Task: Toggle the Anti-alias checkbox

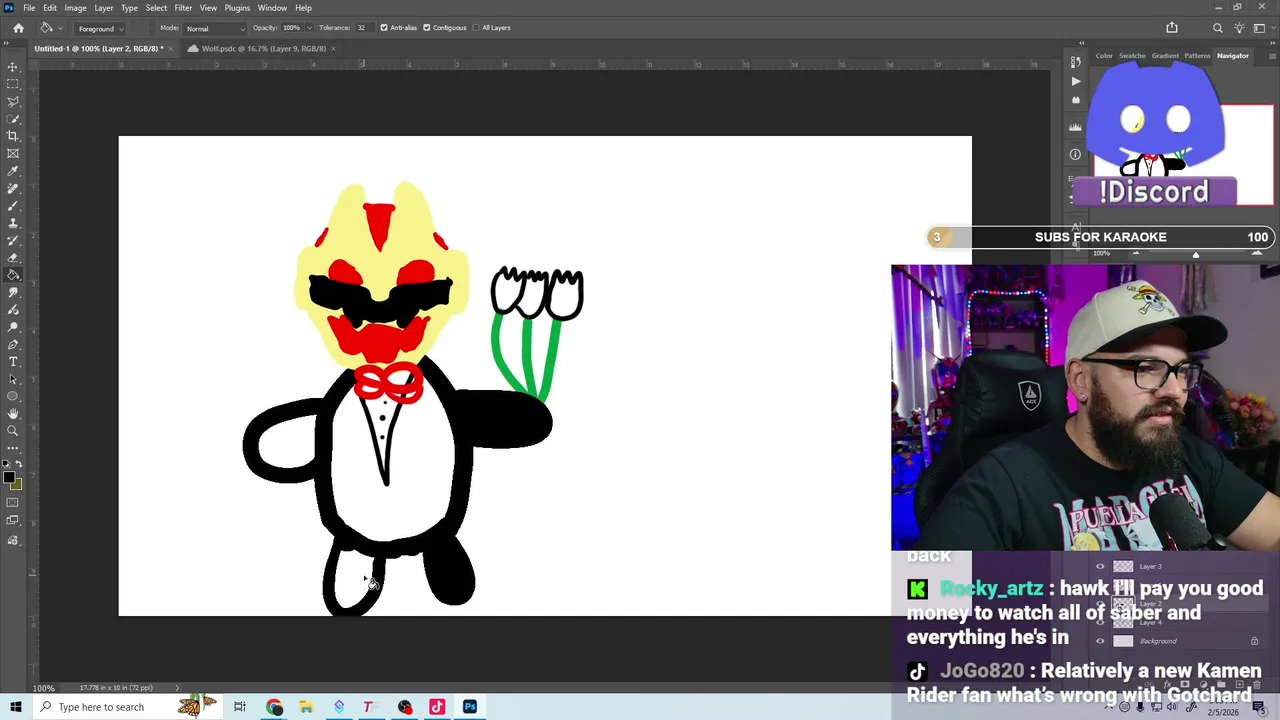Action: pos(384,28)
